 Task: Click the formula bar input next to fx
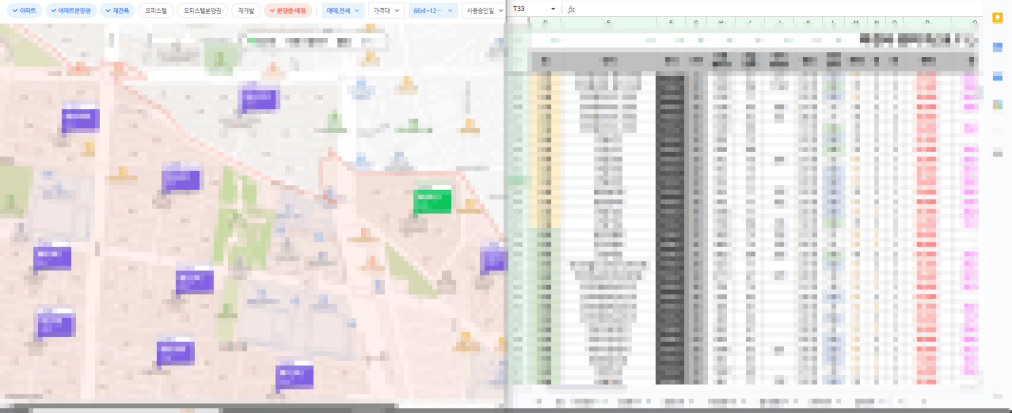click(x=778, y=9)
